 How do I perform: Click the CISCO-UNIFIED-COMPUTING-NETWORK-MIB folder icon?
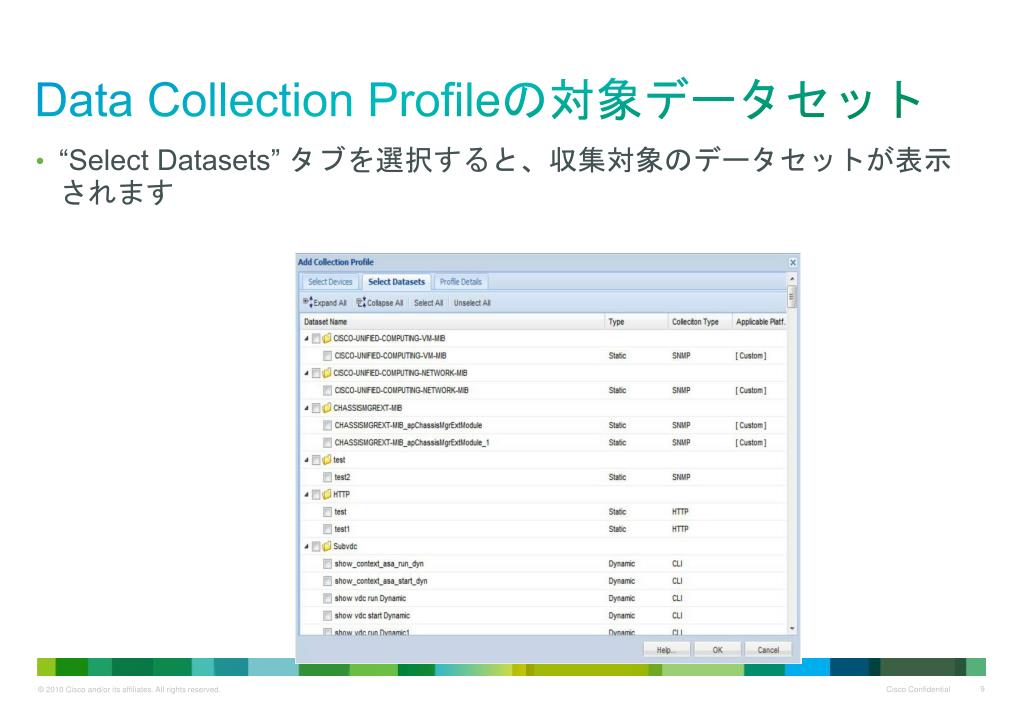tap(327, 373)
